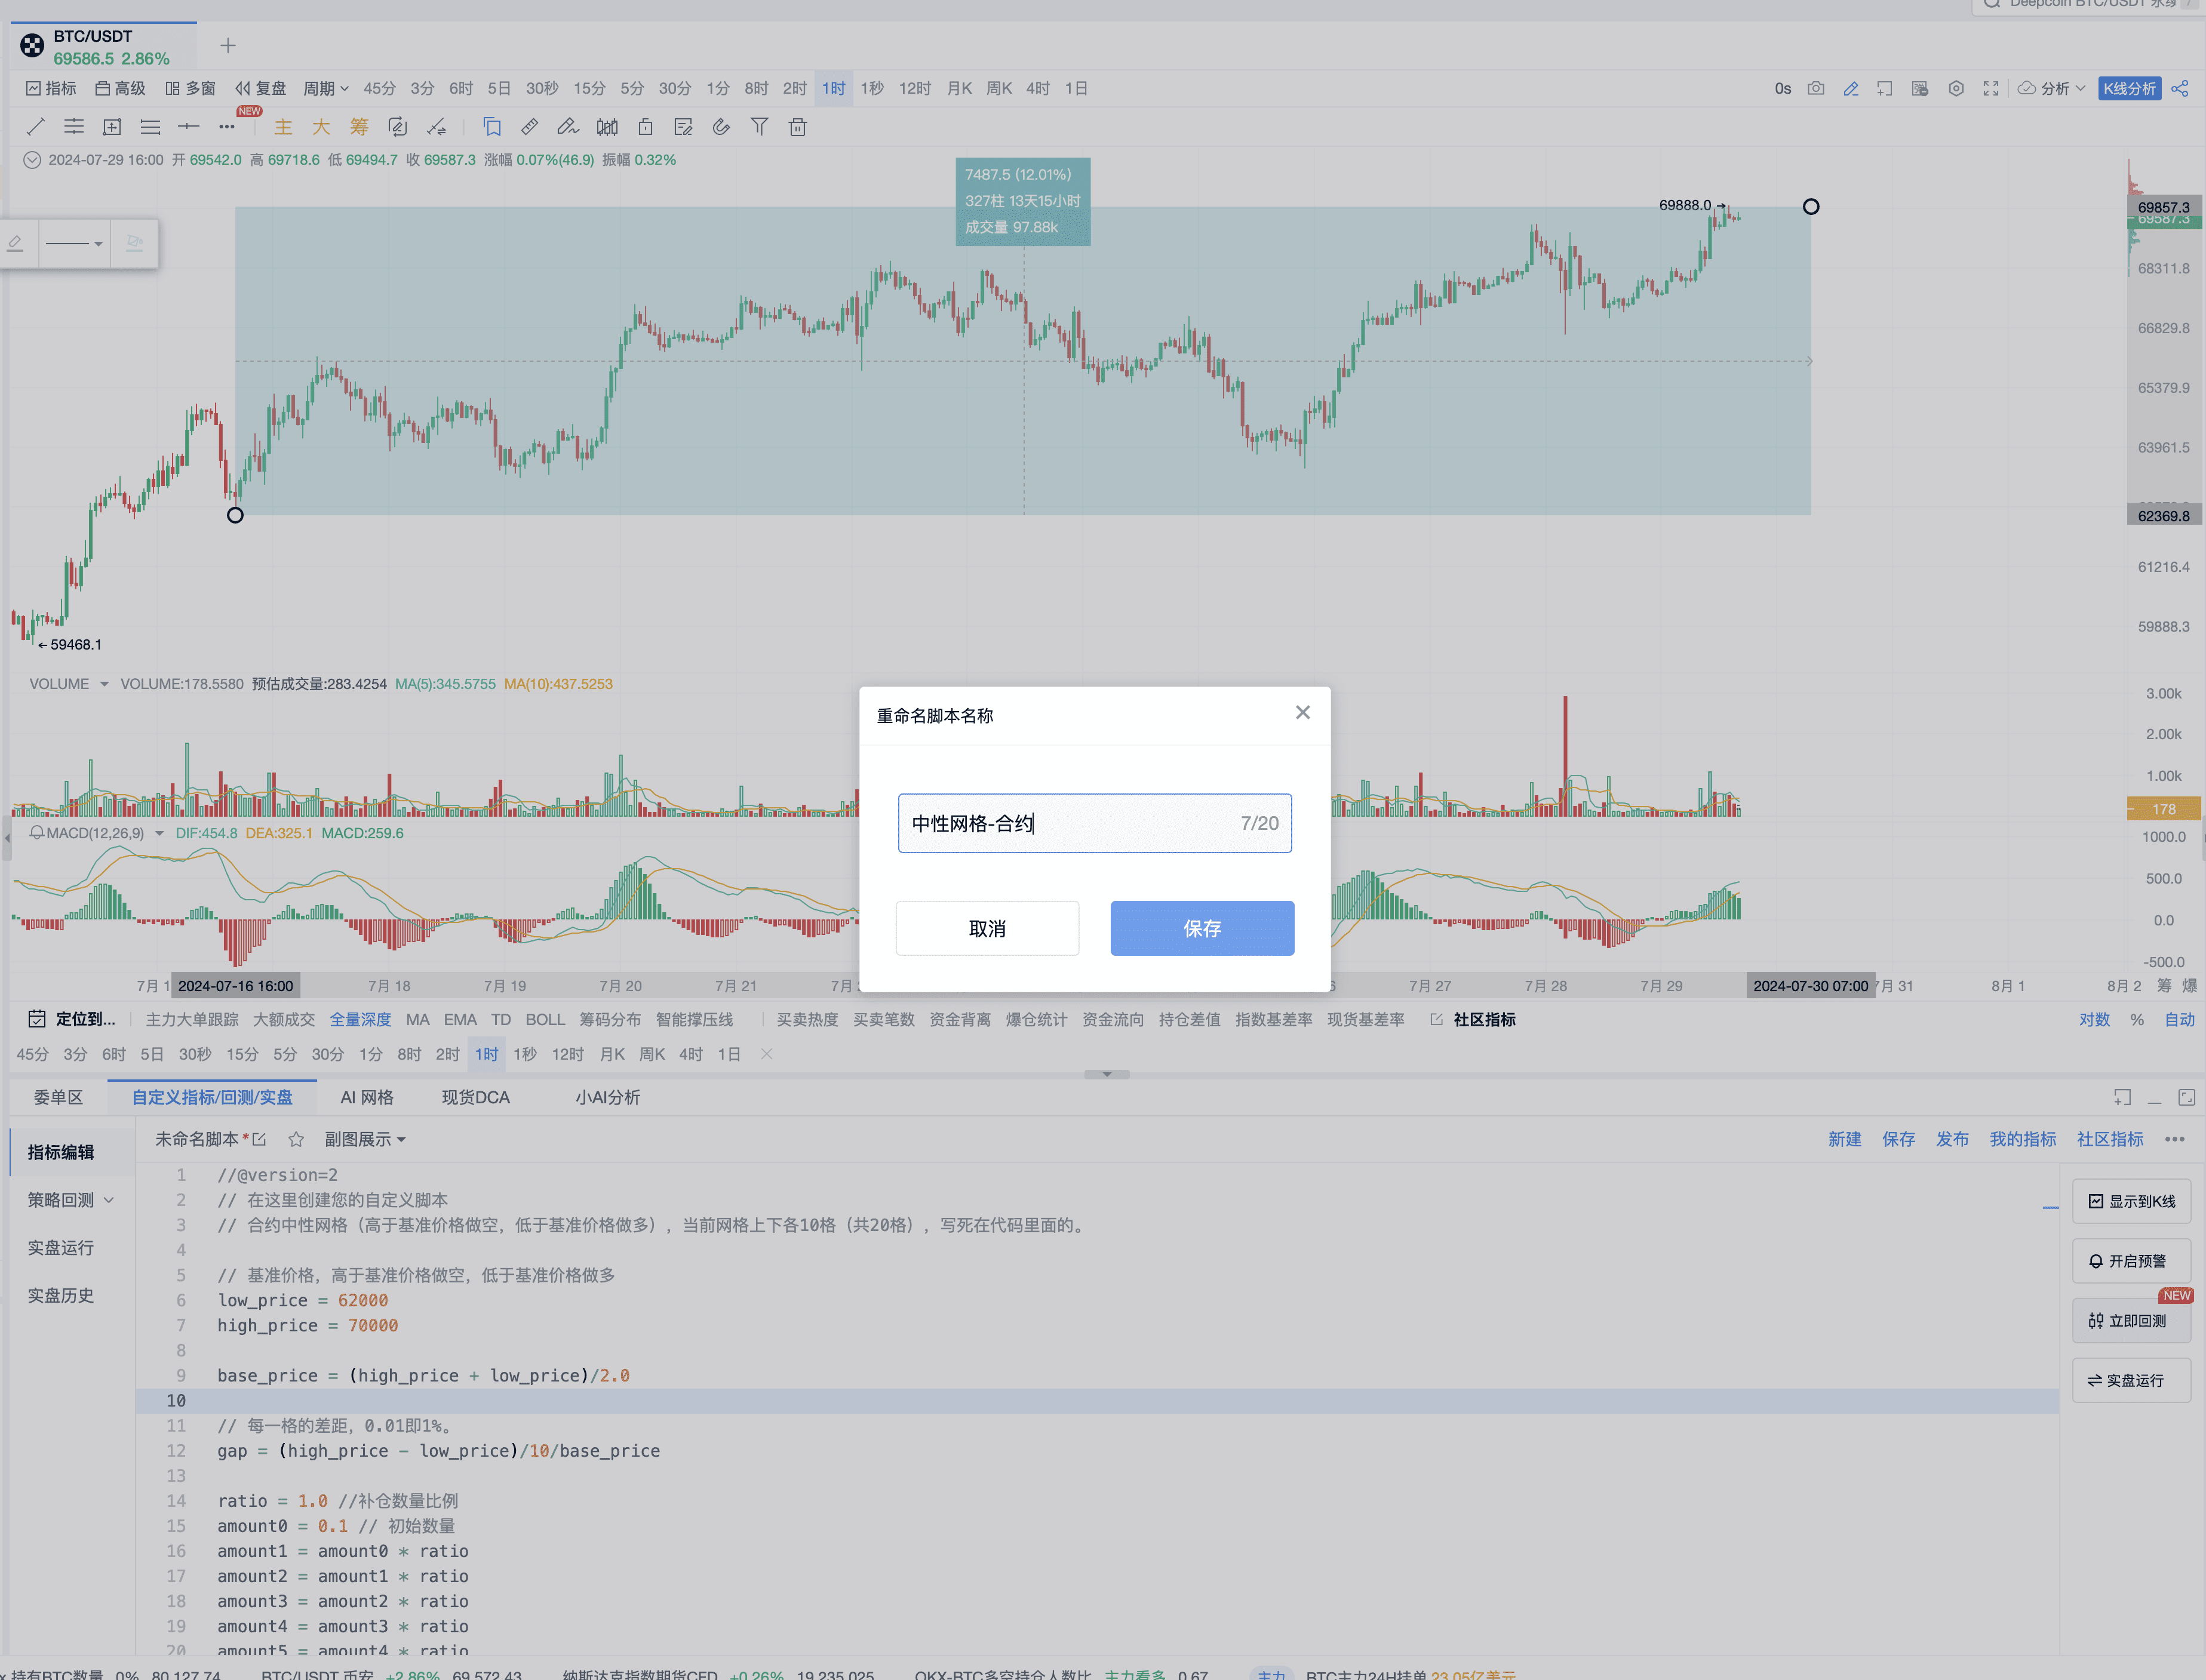Screen dimensions: 2206x1680
Task: Expand the 策略回测 sidebar item
Action: [70, 1199]
